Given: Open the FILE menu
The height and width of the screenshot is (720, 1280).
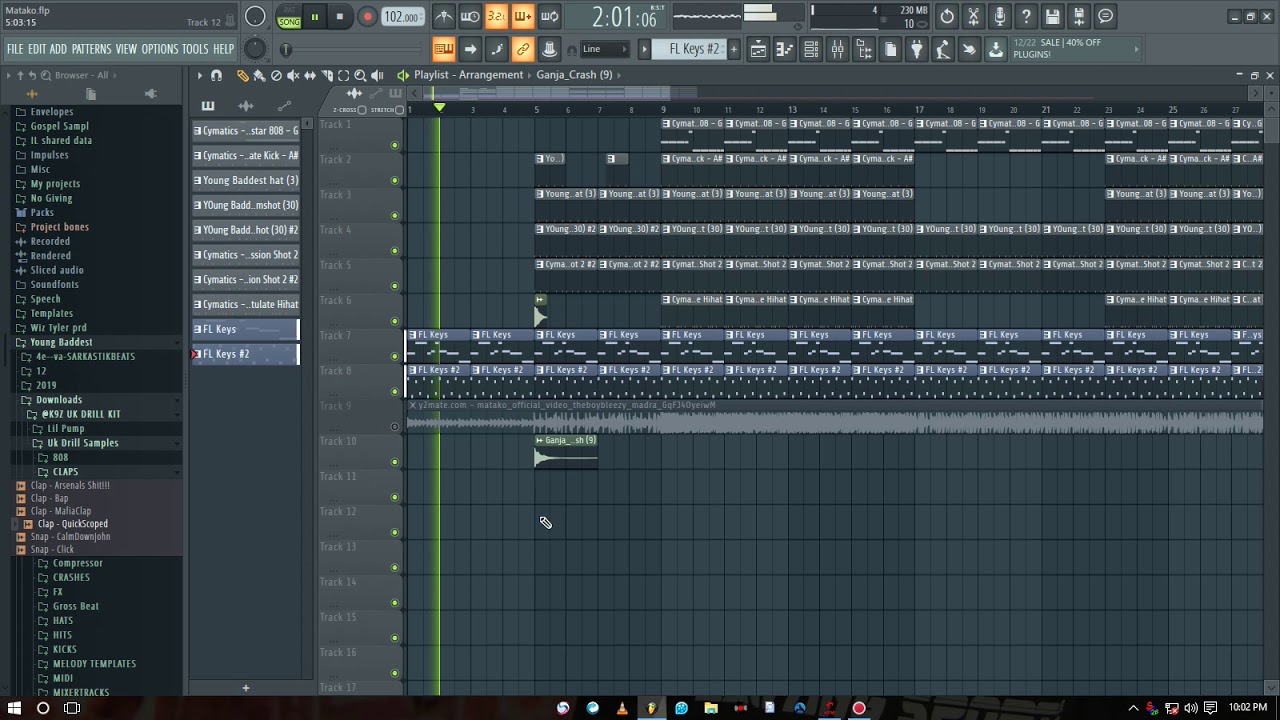Looking at the screenshot, I should 15,49.
